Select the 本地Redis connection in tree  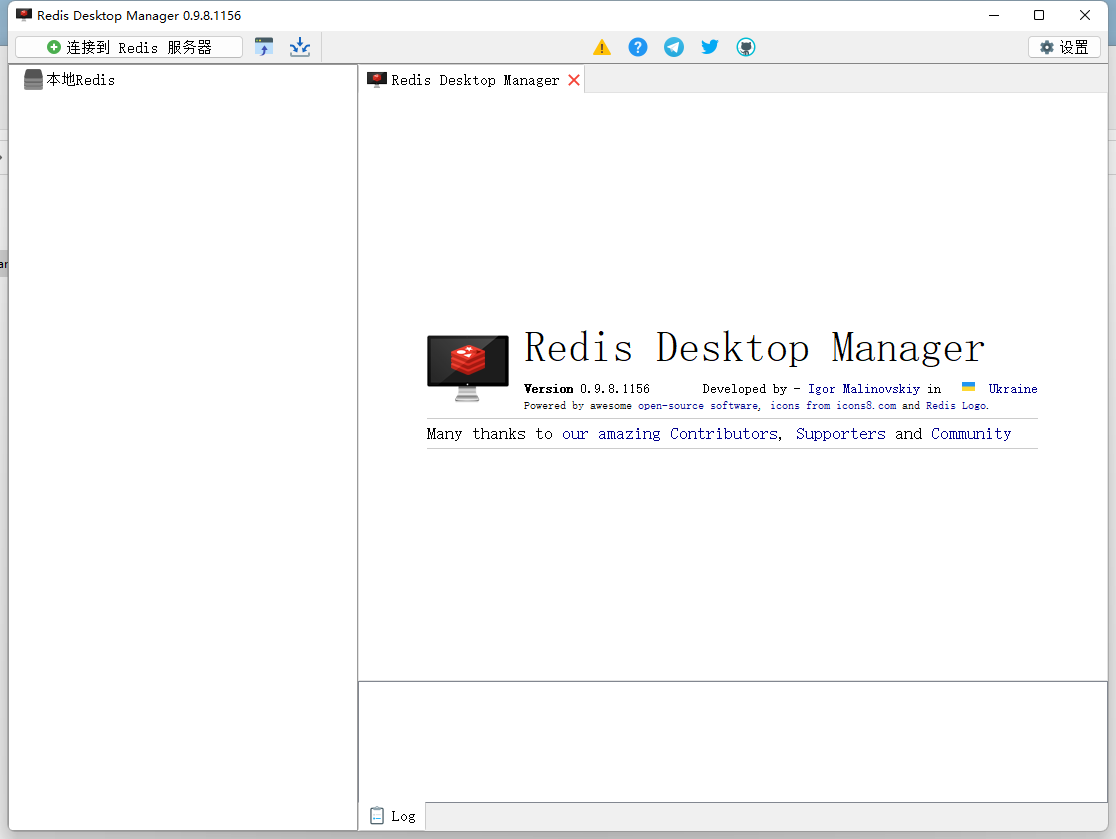pos(80,80)
